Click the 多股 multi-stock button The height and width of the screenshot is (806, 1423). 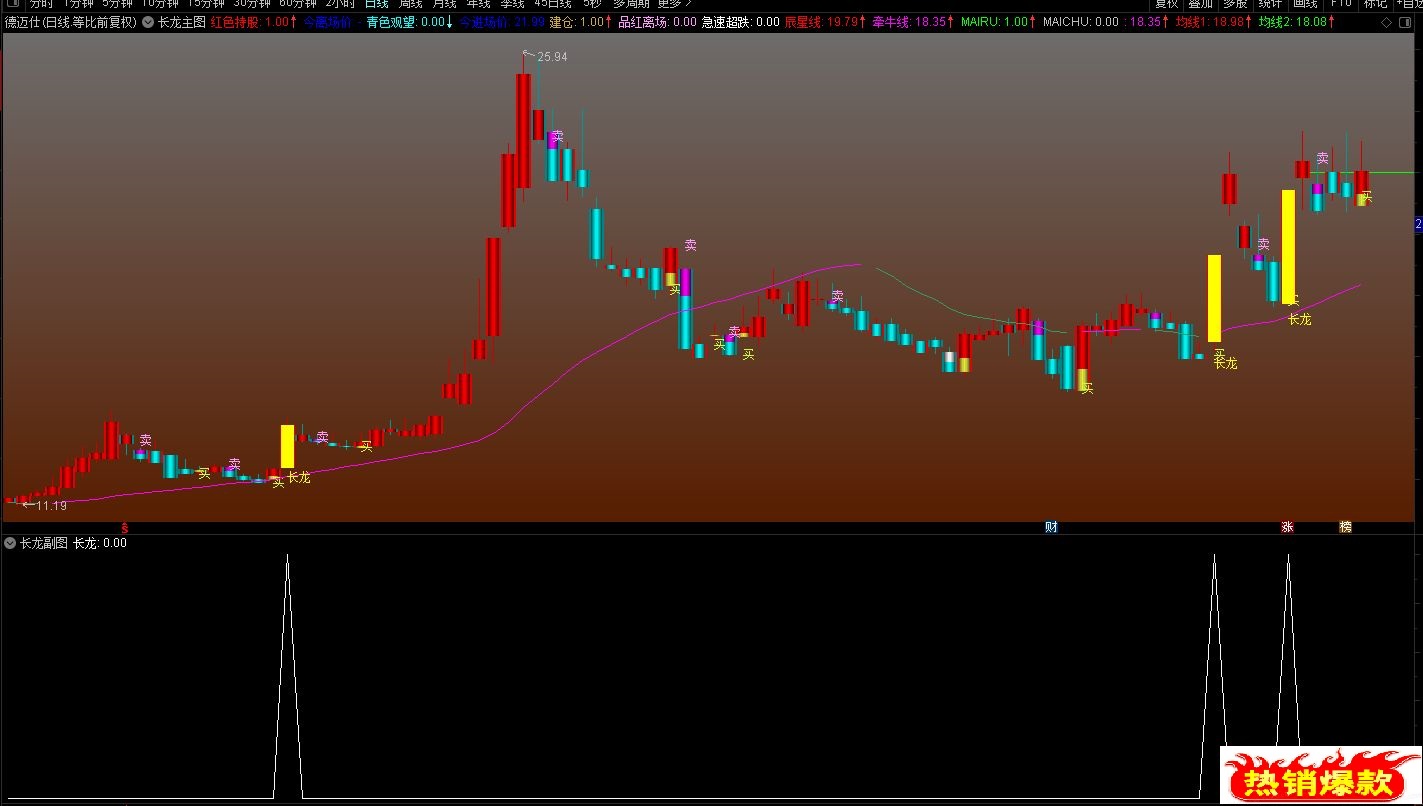tap(1234, 4)
